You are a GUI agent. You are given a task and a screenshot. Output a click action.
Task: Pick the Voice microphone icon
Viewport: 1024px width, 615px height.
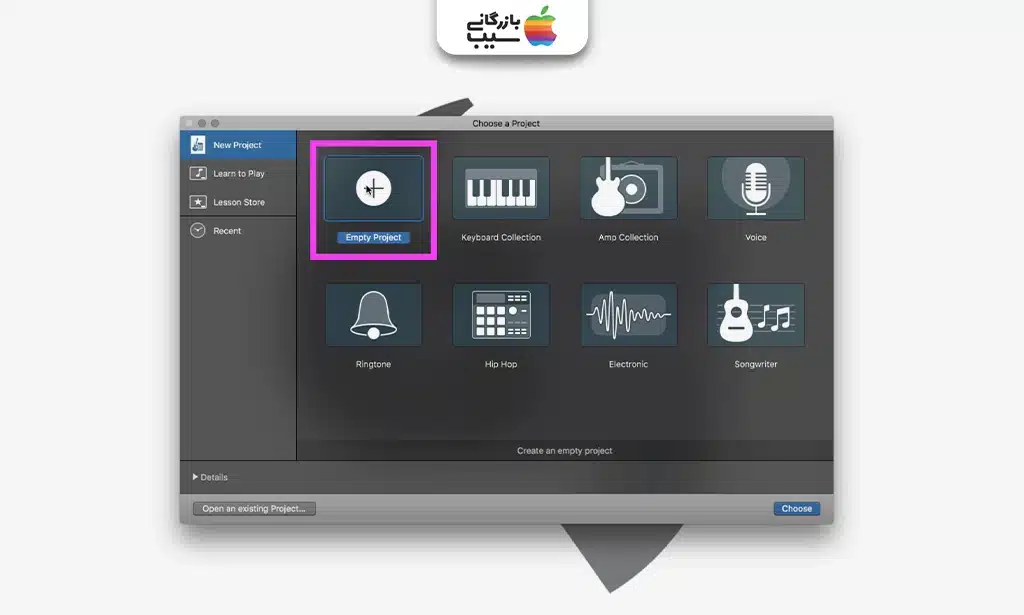pos(756,188)
